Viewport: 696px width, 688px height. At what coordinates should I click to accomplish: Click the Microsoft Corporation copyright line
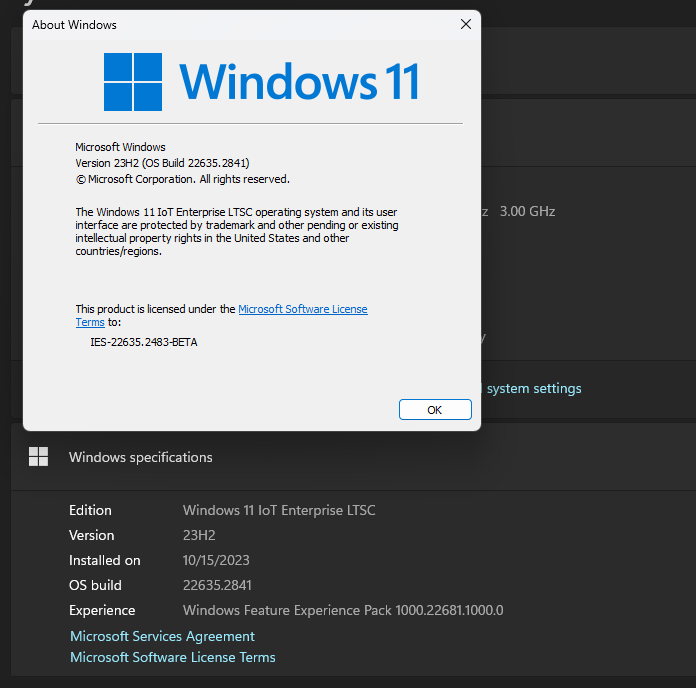click(x=182, y=179)
